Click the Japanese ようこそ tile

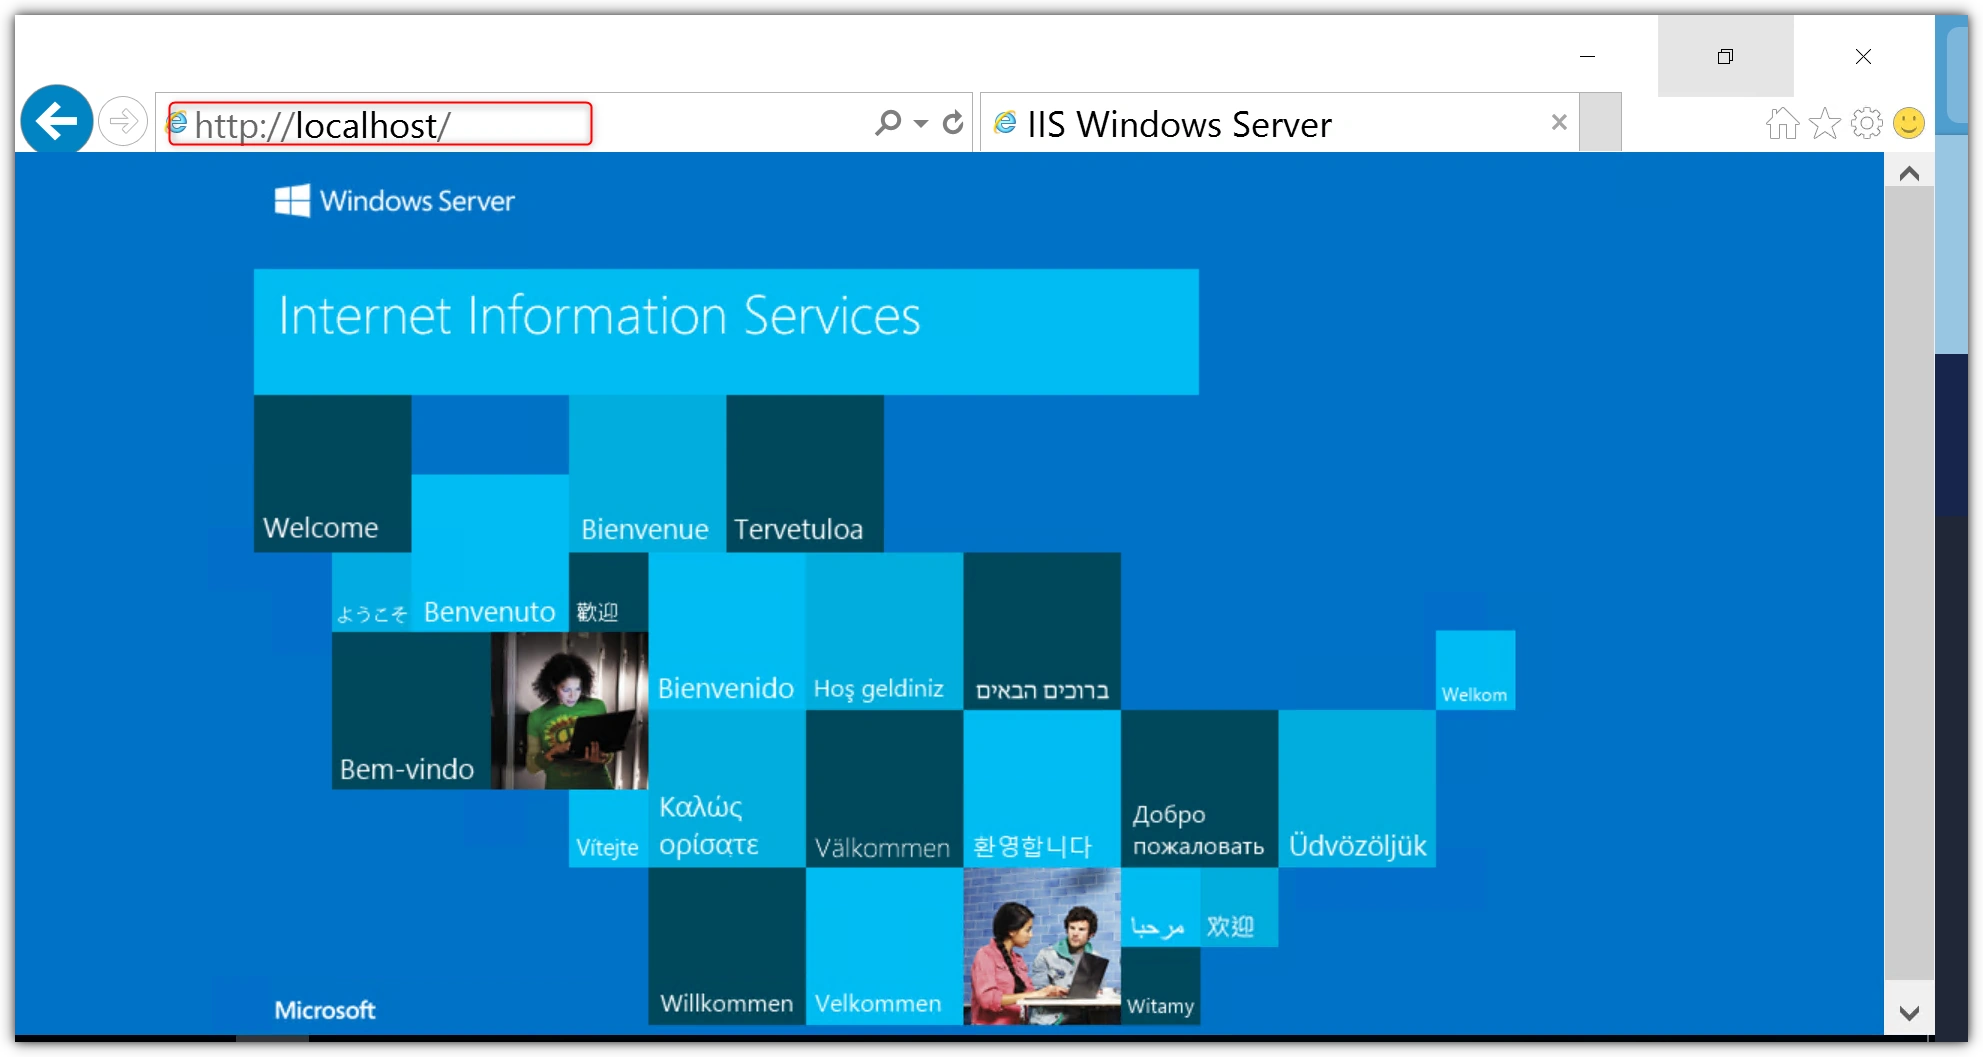371,592
